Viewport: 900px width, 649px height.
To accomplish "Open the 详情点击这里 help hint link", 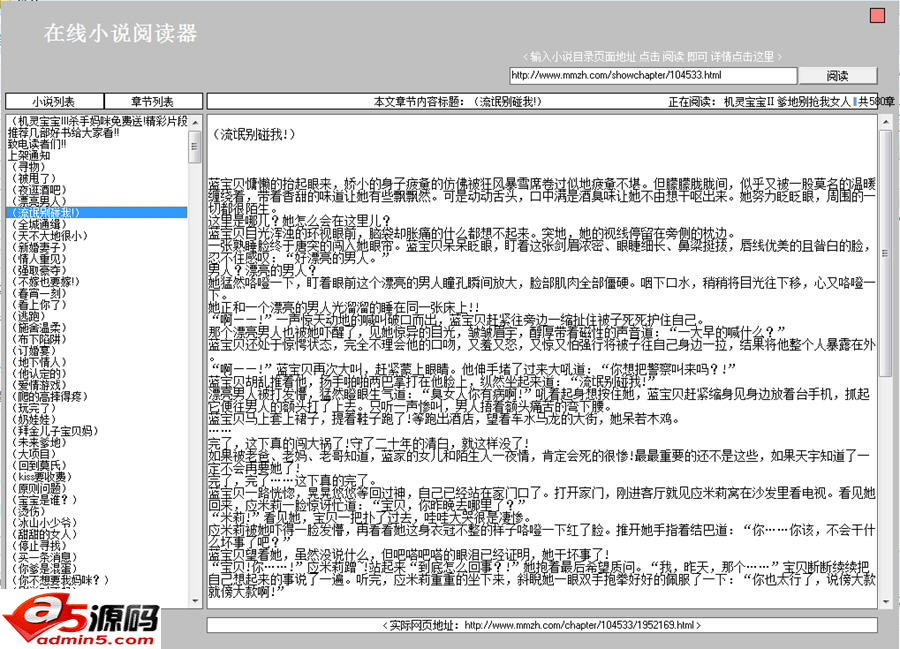I will pos(742,57).
